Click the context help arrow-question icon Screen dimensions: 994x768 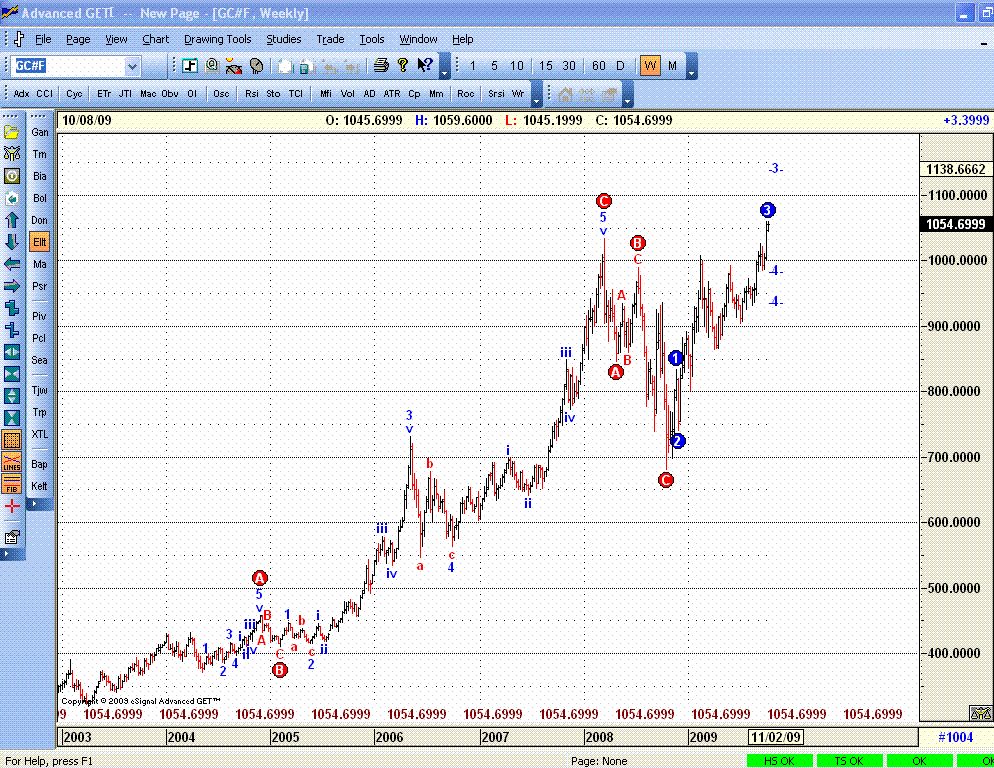click(x=425, y=65)
